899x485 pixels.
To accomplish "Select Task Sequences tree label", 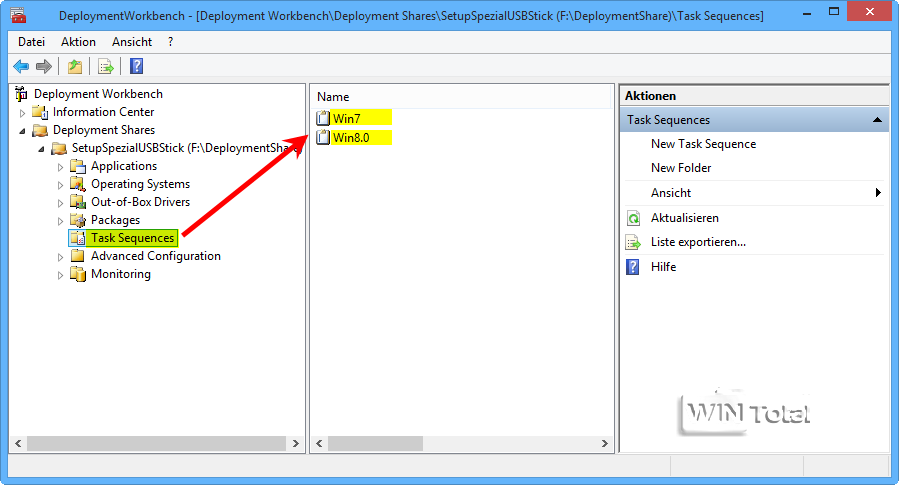I will (132, 238).
